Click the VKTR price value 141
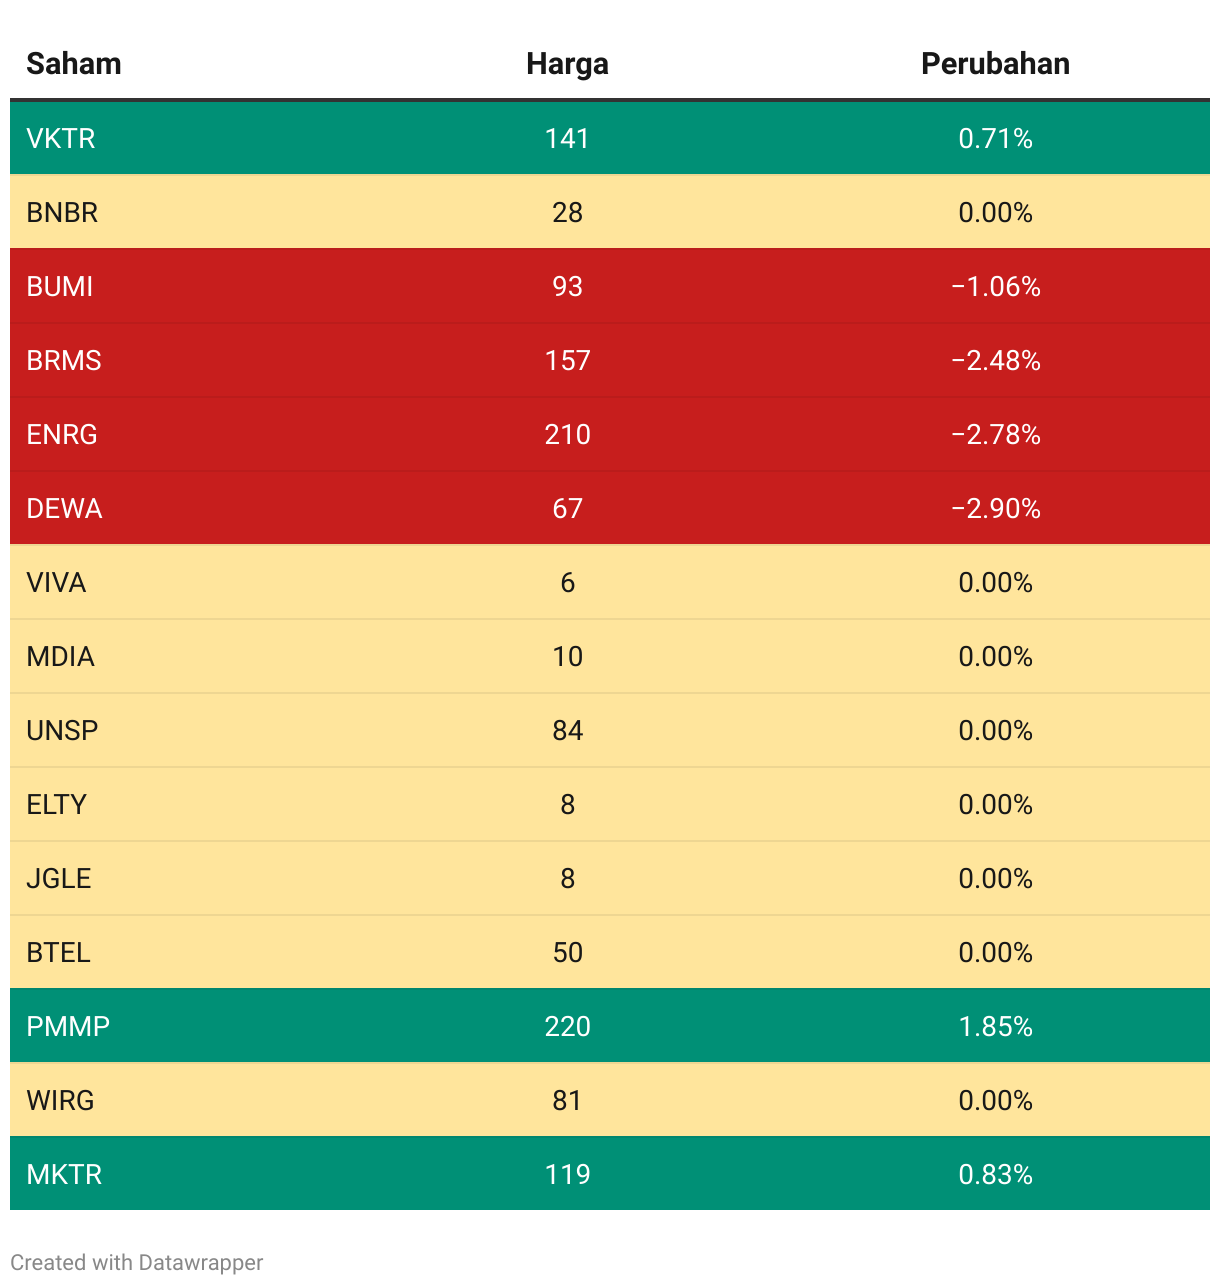Viewport: 1220px width, 1286px height. click(567, 138)
